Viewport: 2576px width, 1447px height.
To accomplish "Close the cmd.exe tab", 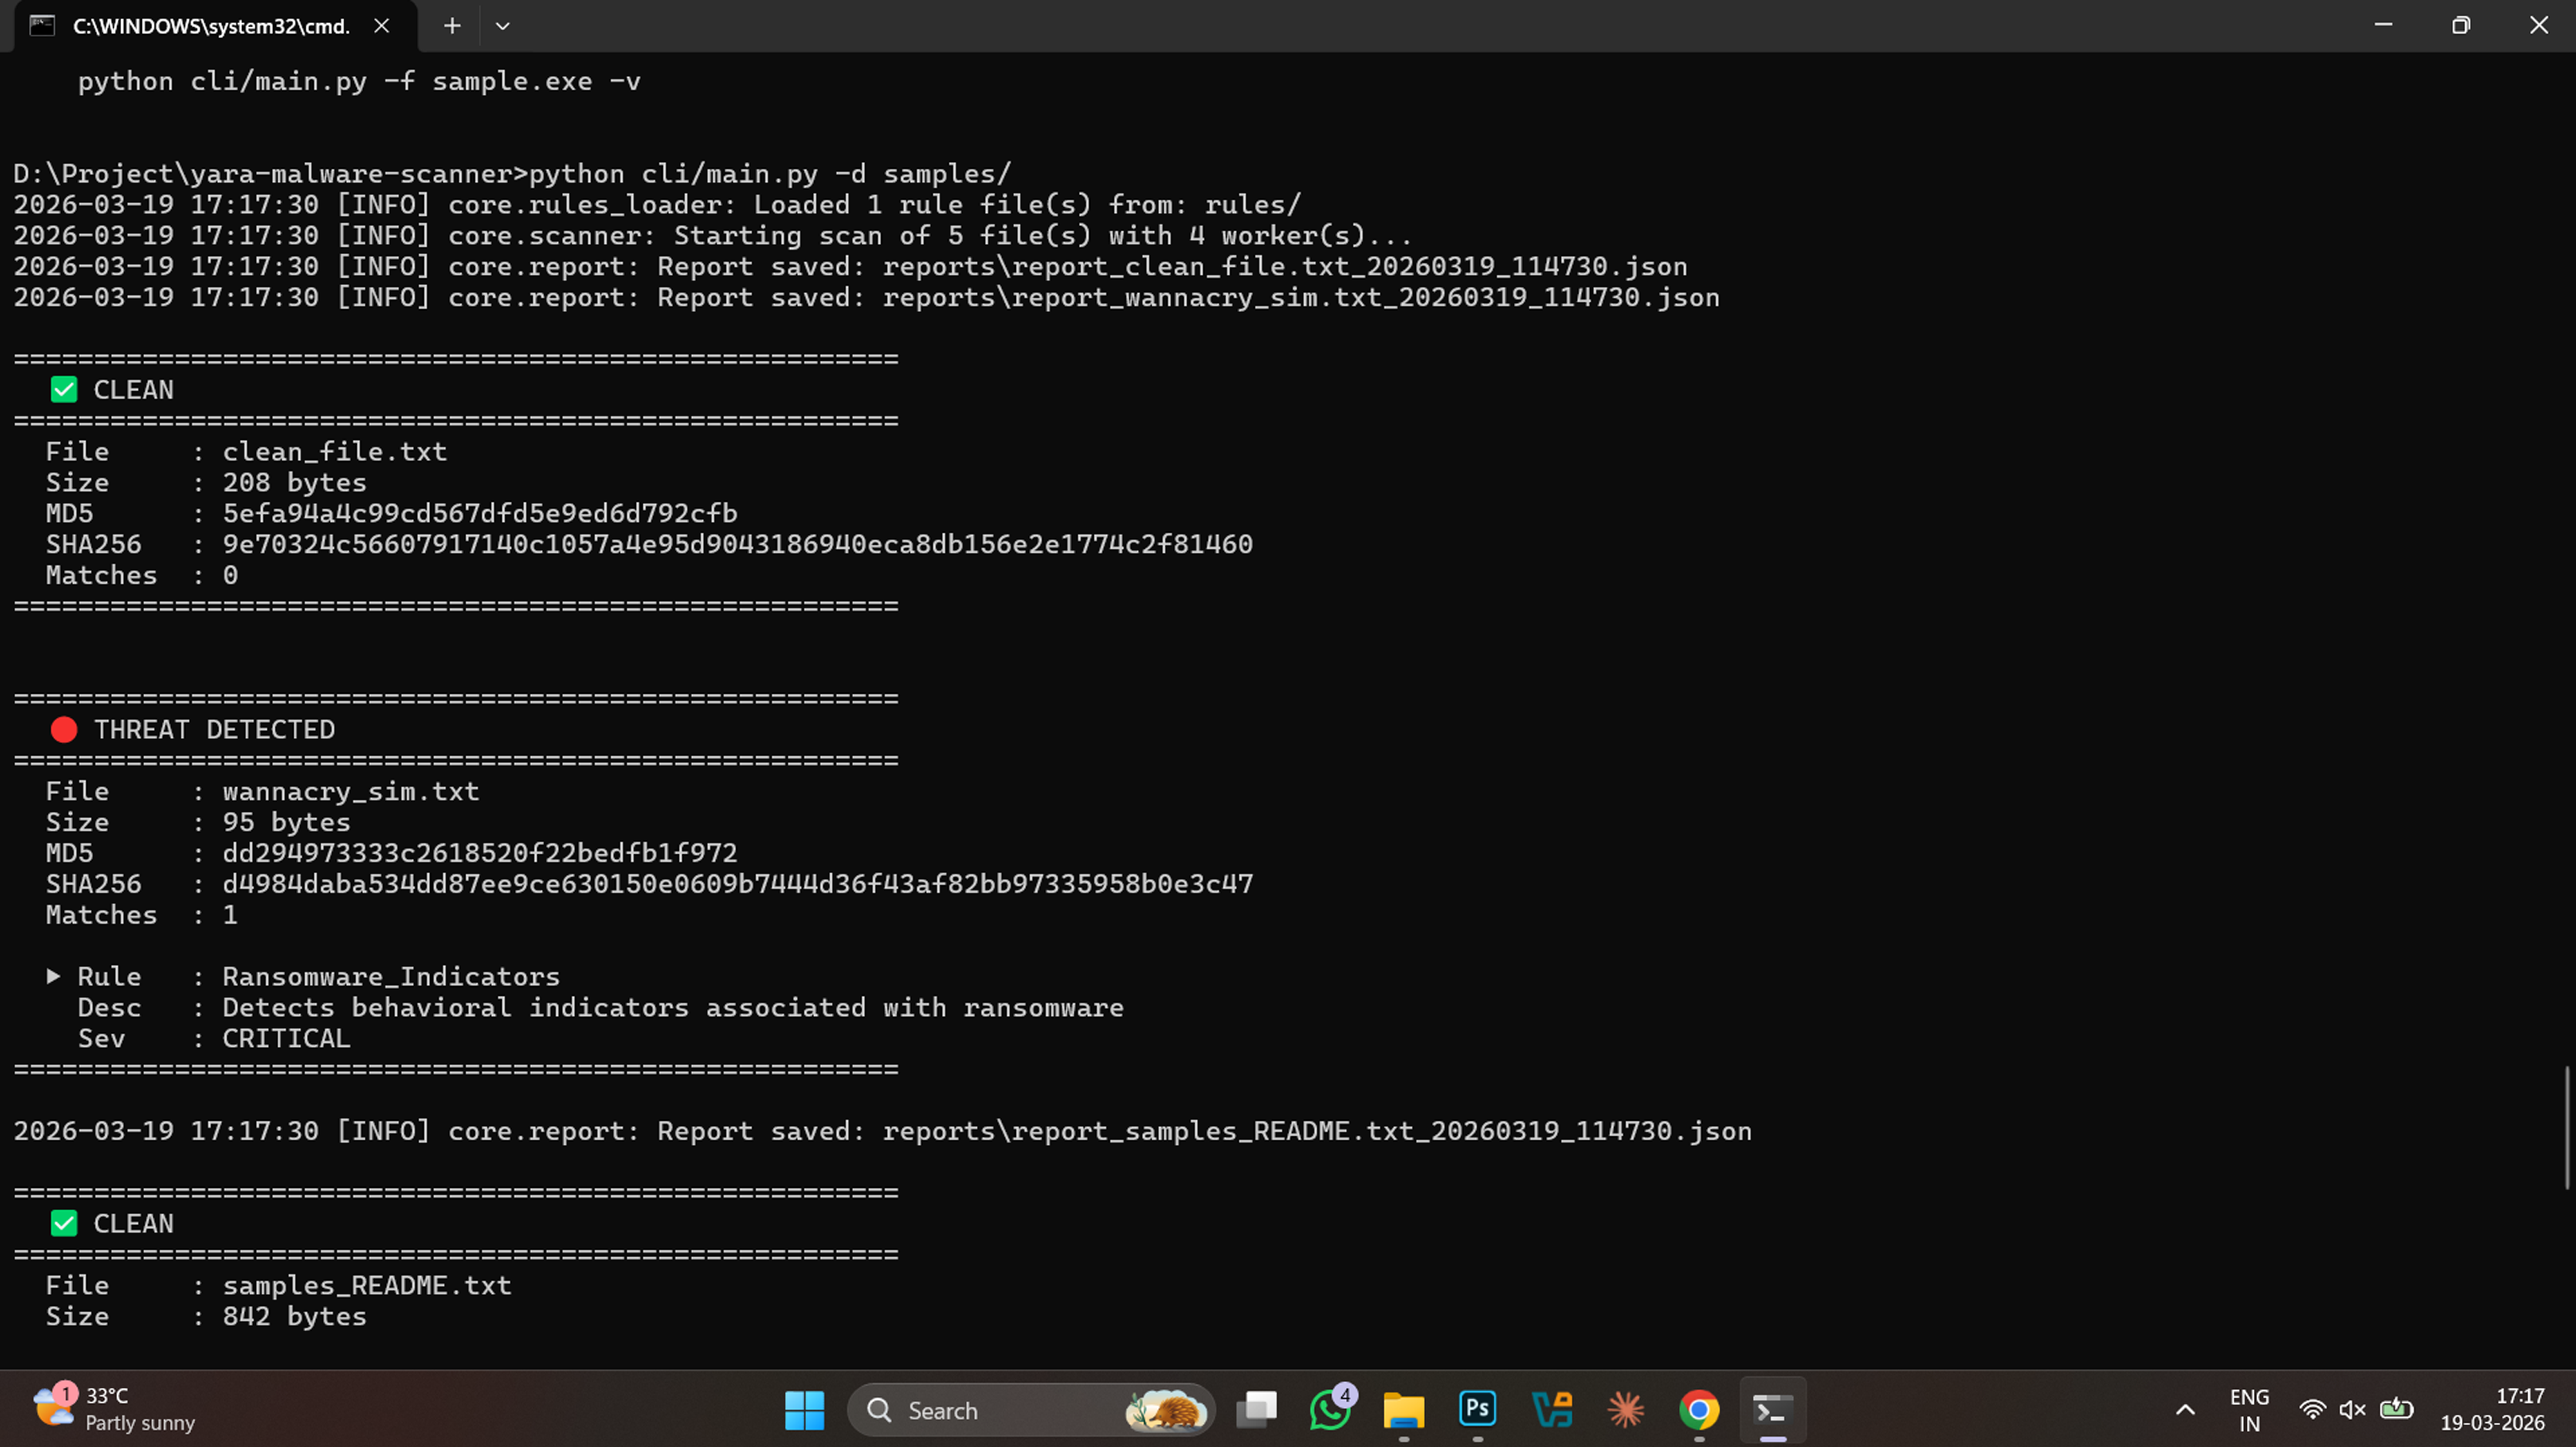I will coord(381,26).
